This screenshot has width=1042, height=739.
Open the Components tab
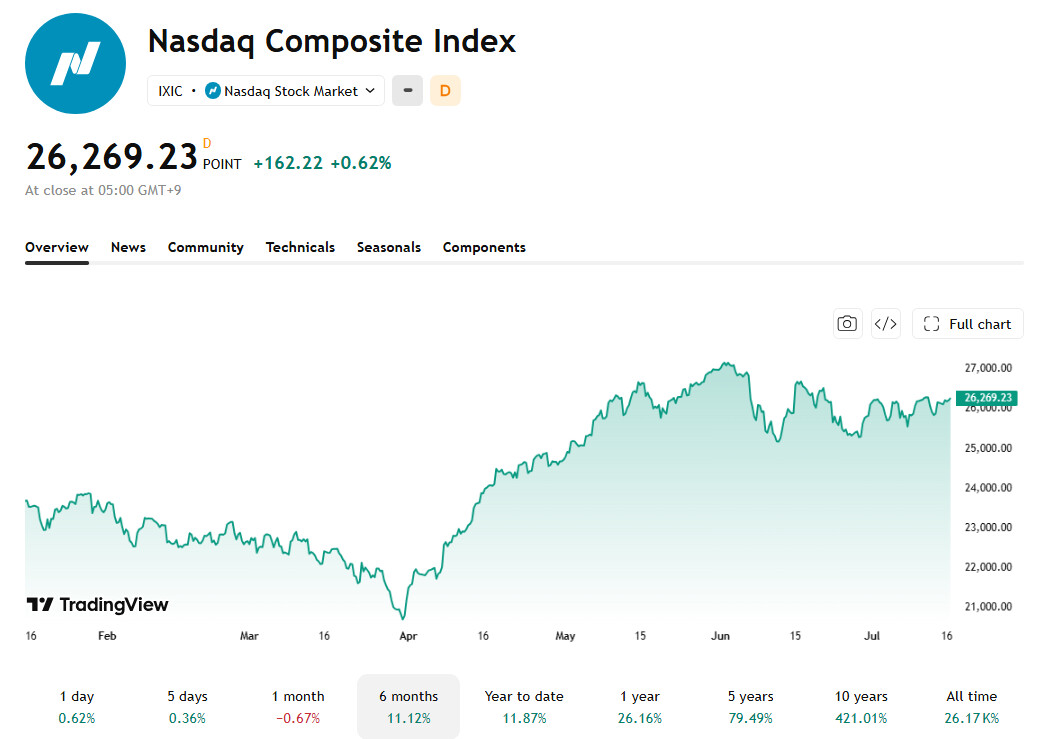click(x=484, y=247)
